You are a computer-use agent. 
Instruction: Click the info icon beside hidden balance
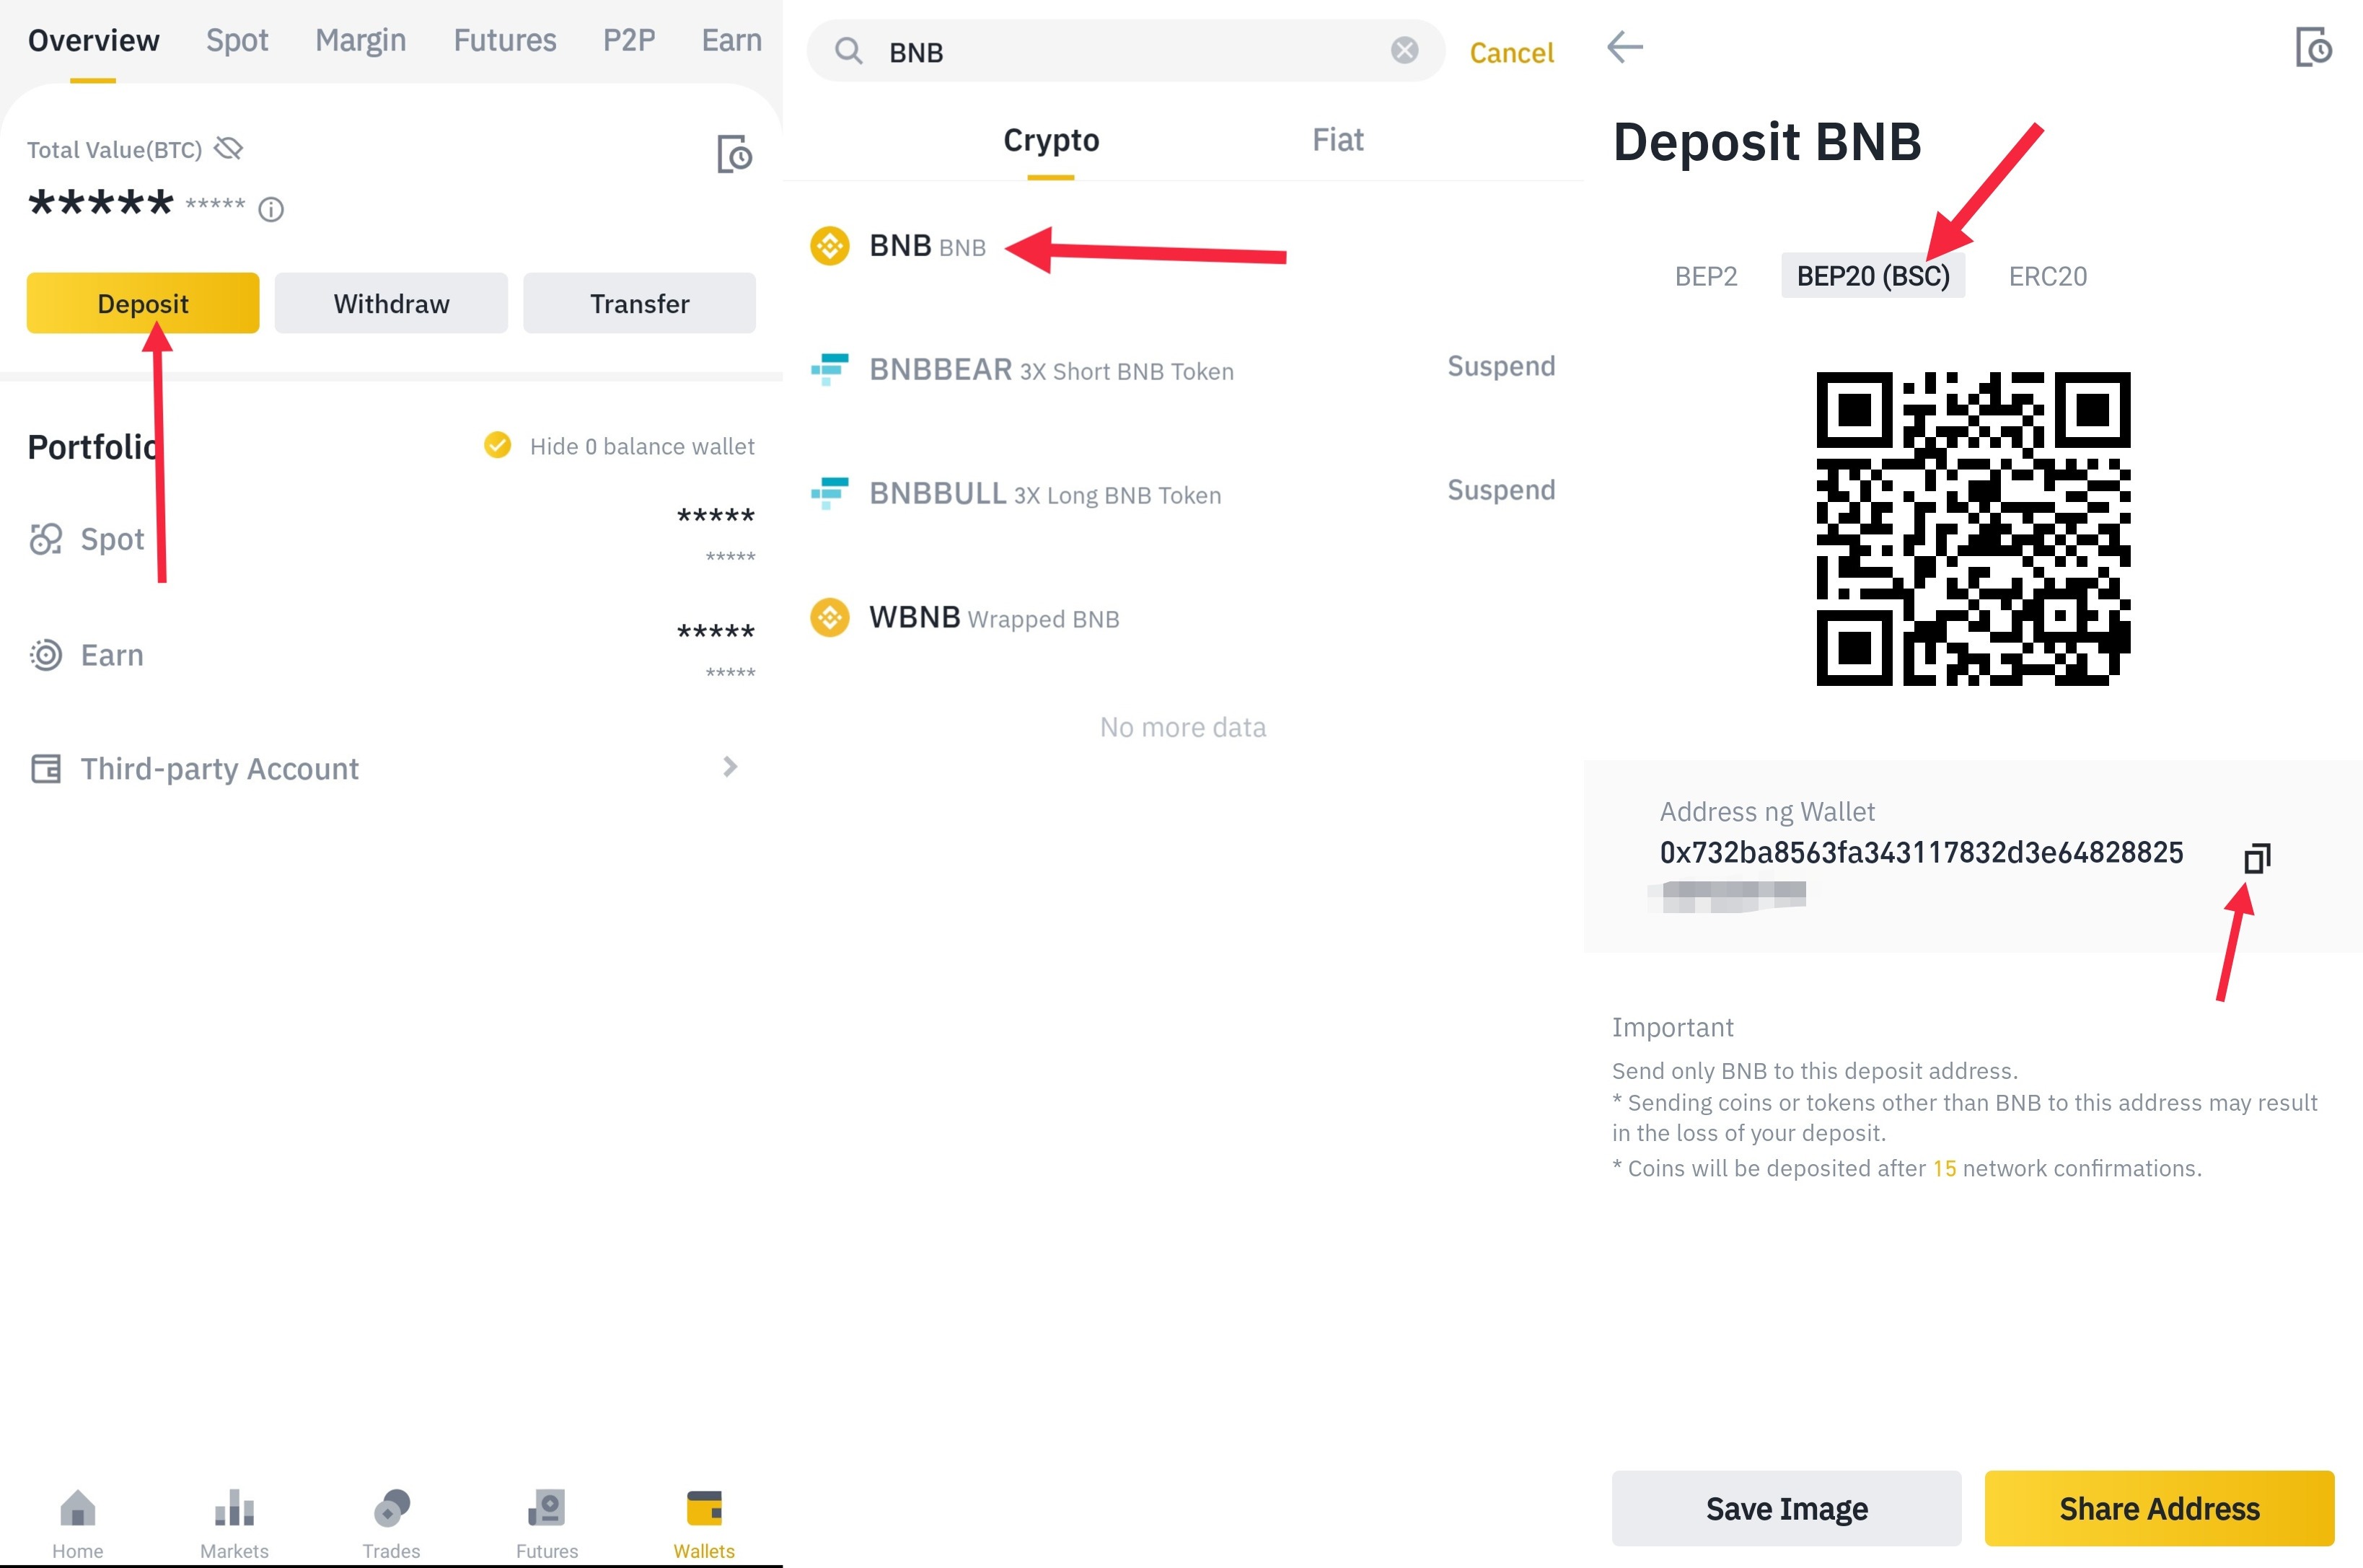[x=271, y=209]
